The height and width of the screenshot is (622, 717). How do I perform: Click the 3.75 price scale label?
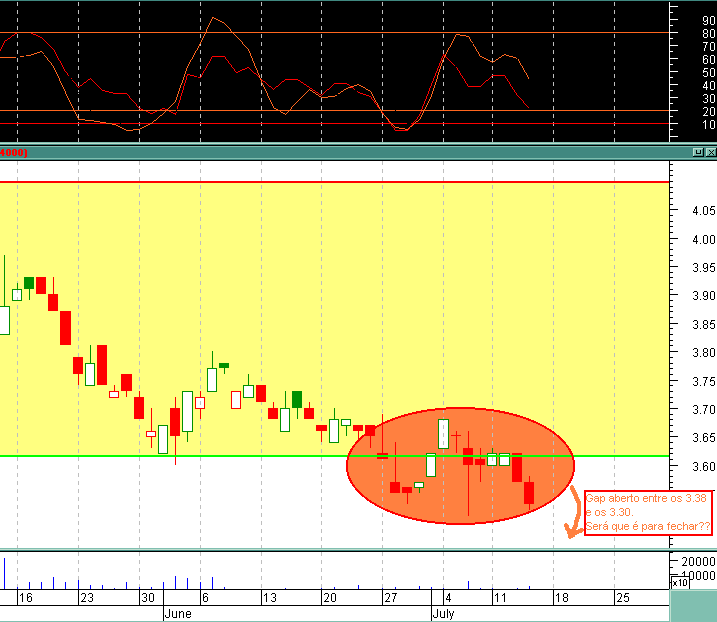704,381
